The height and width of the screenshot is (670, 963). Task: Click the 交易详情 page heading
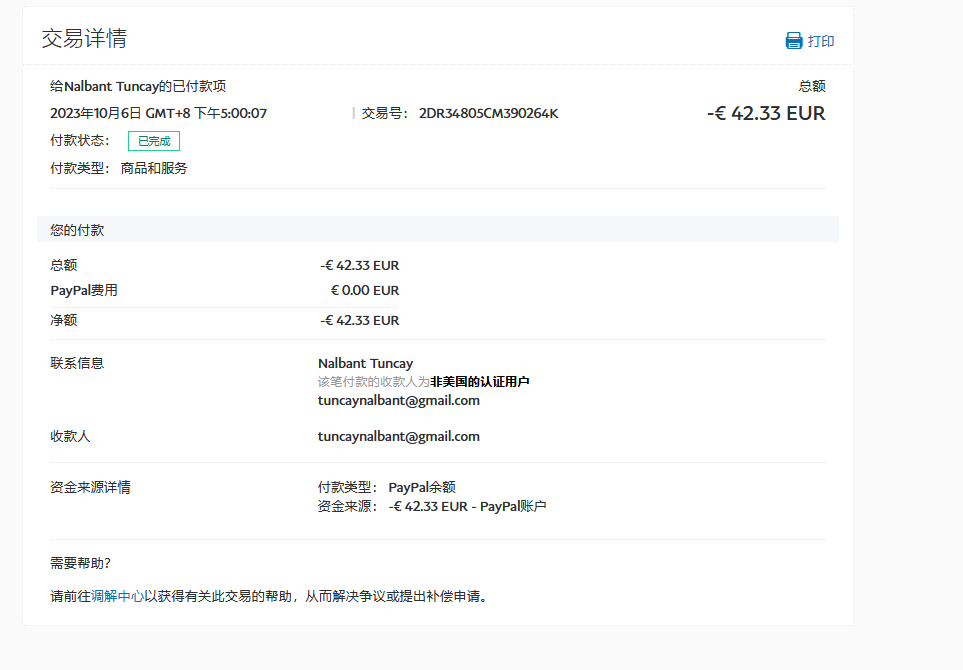[x=84, y=39]
